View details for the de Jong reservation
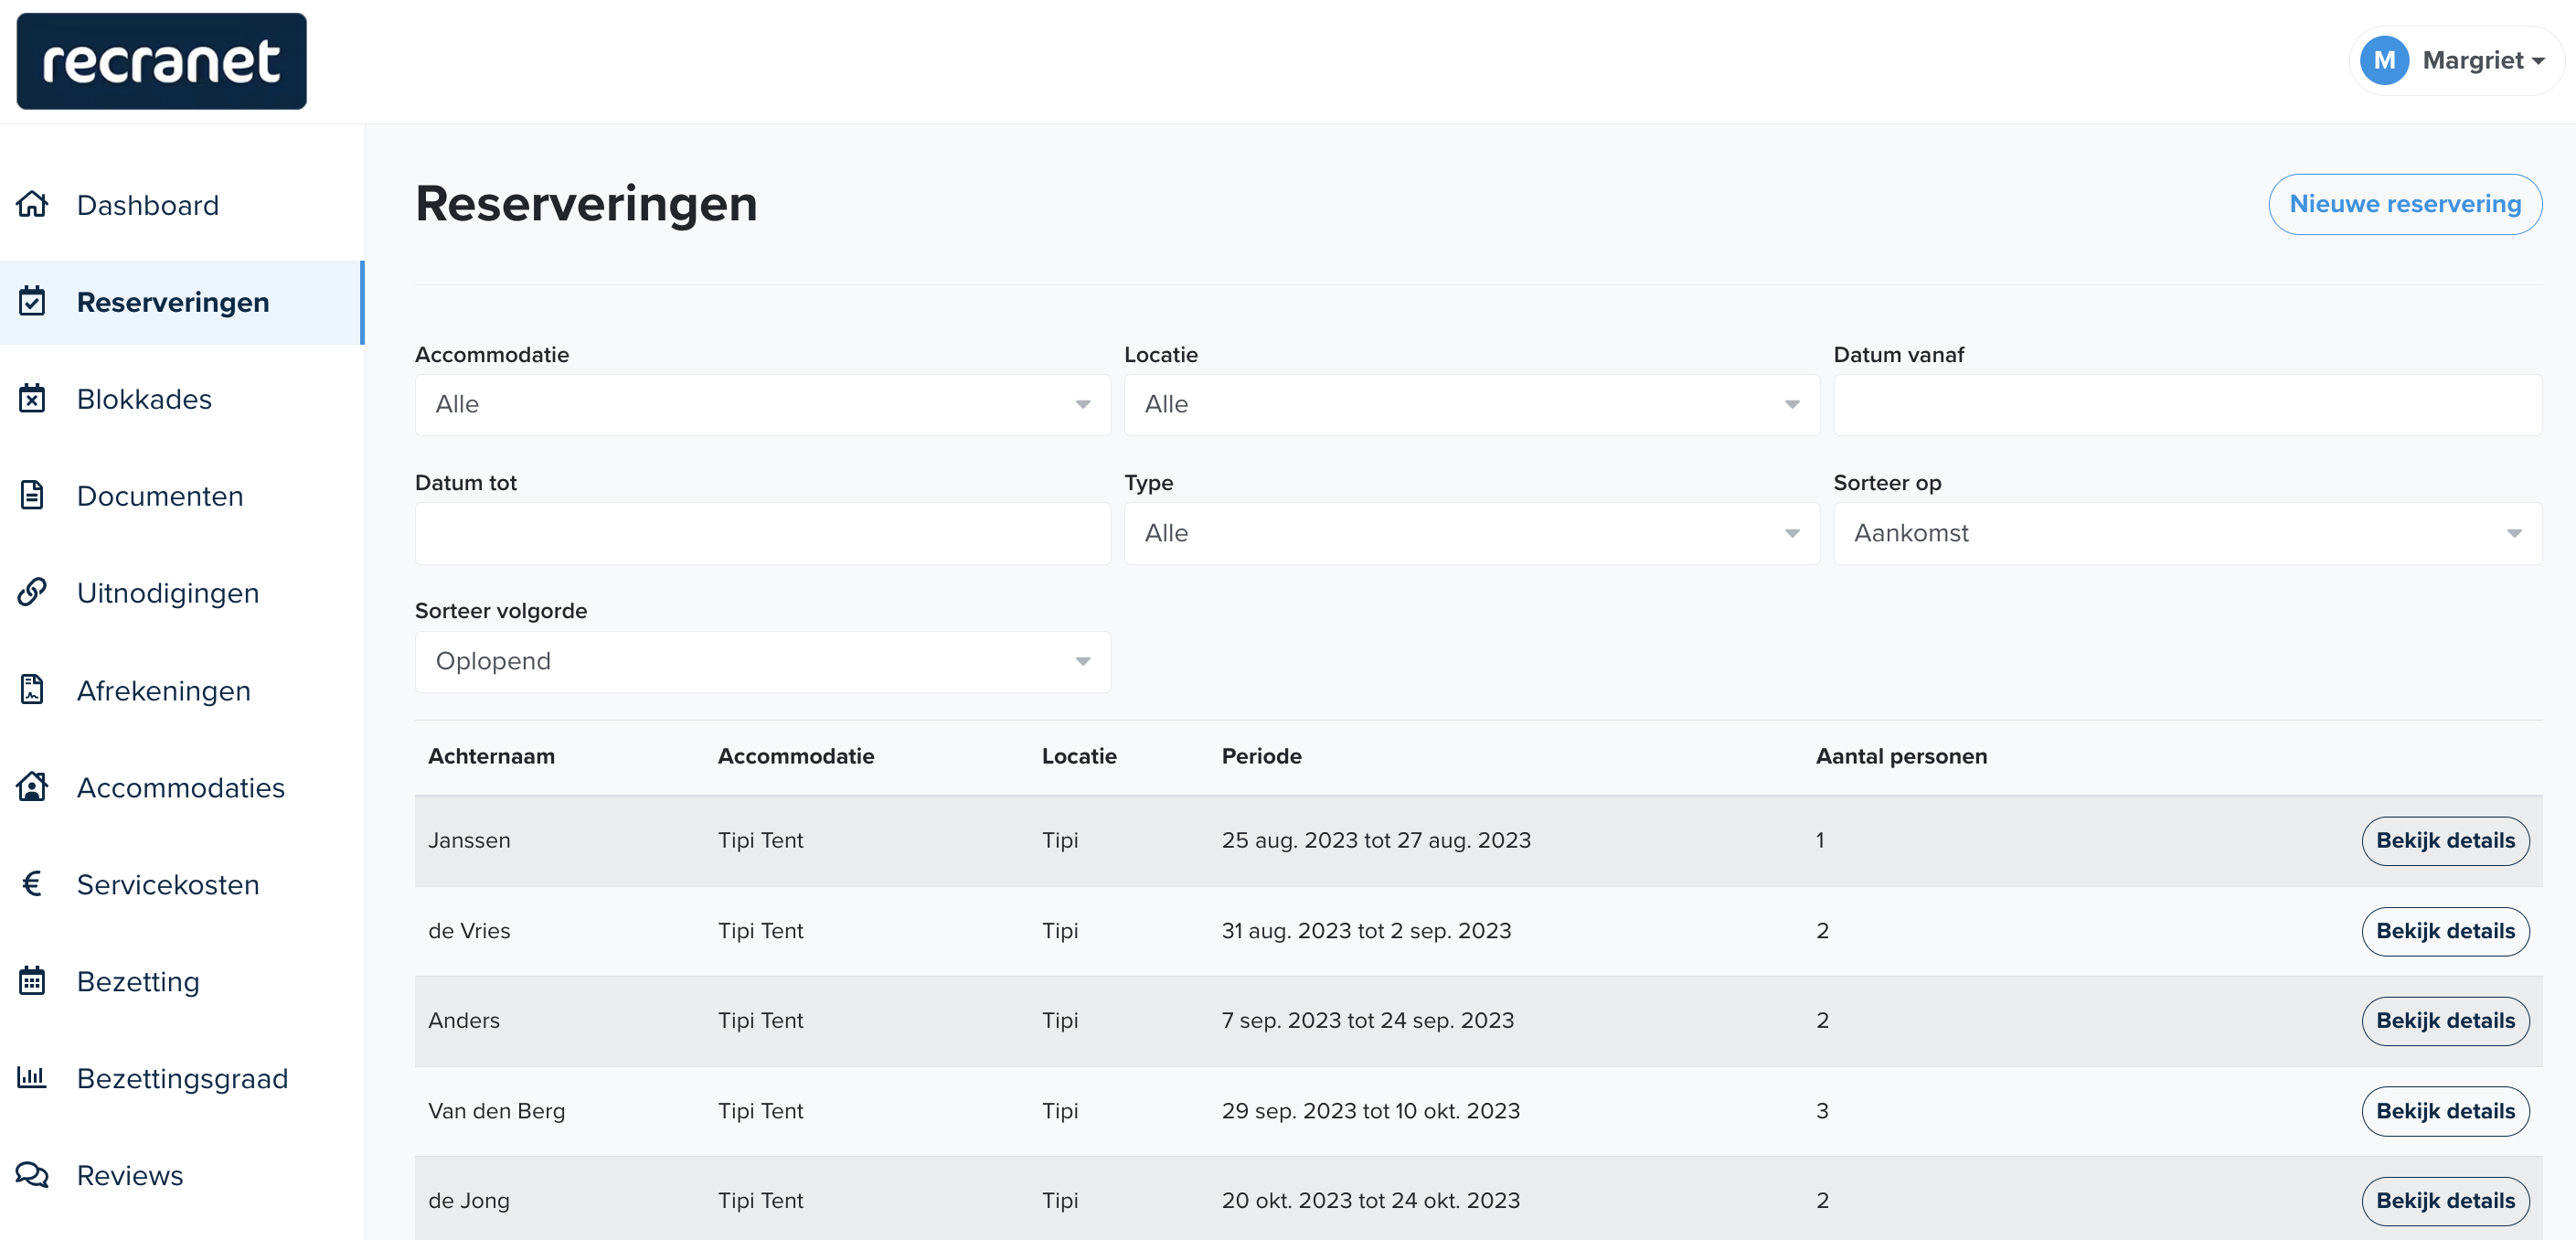 pyautogui.click(x=2445, y=1200)
